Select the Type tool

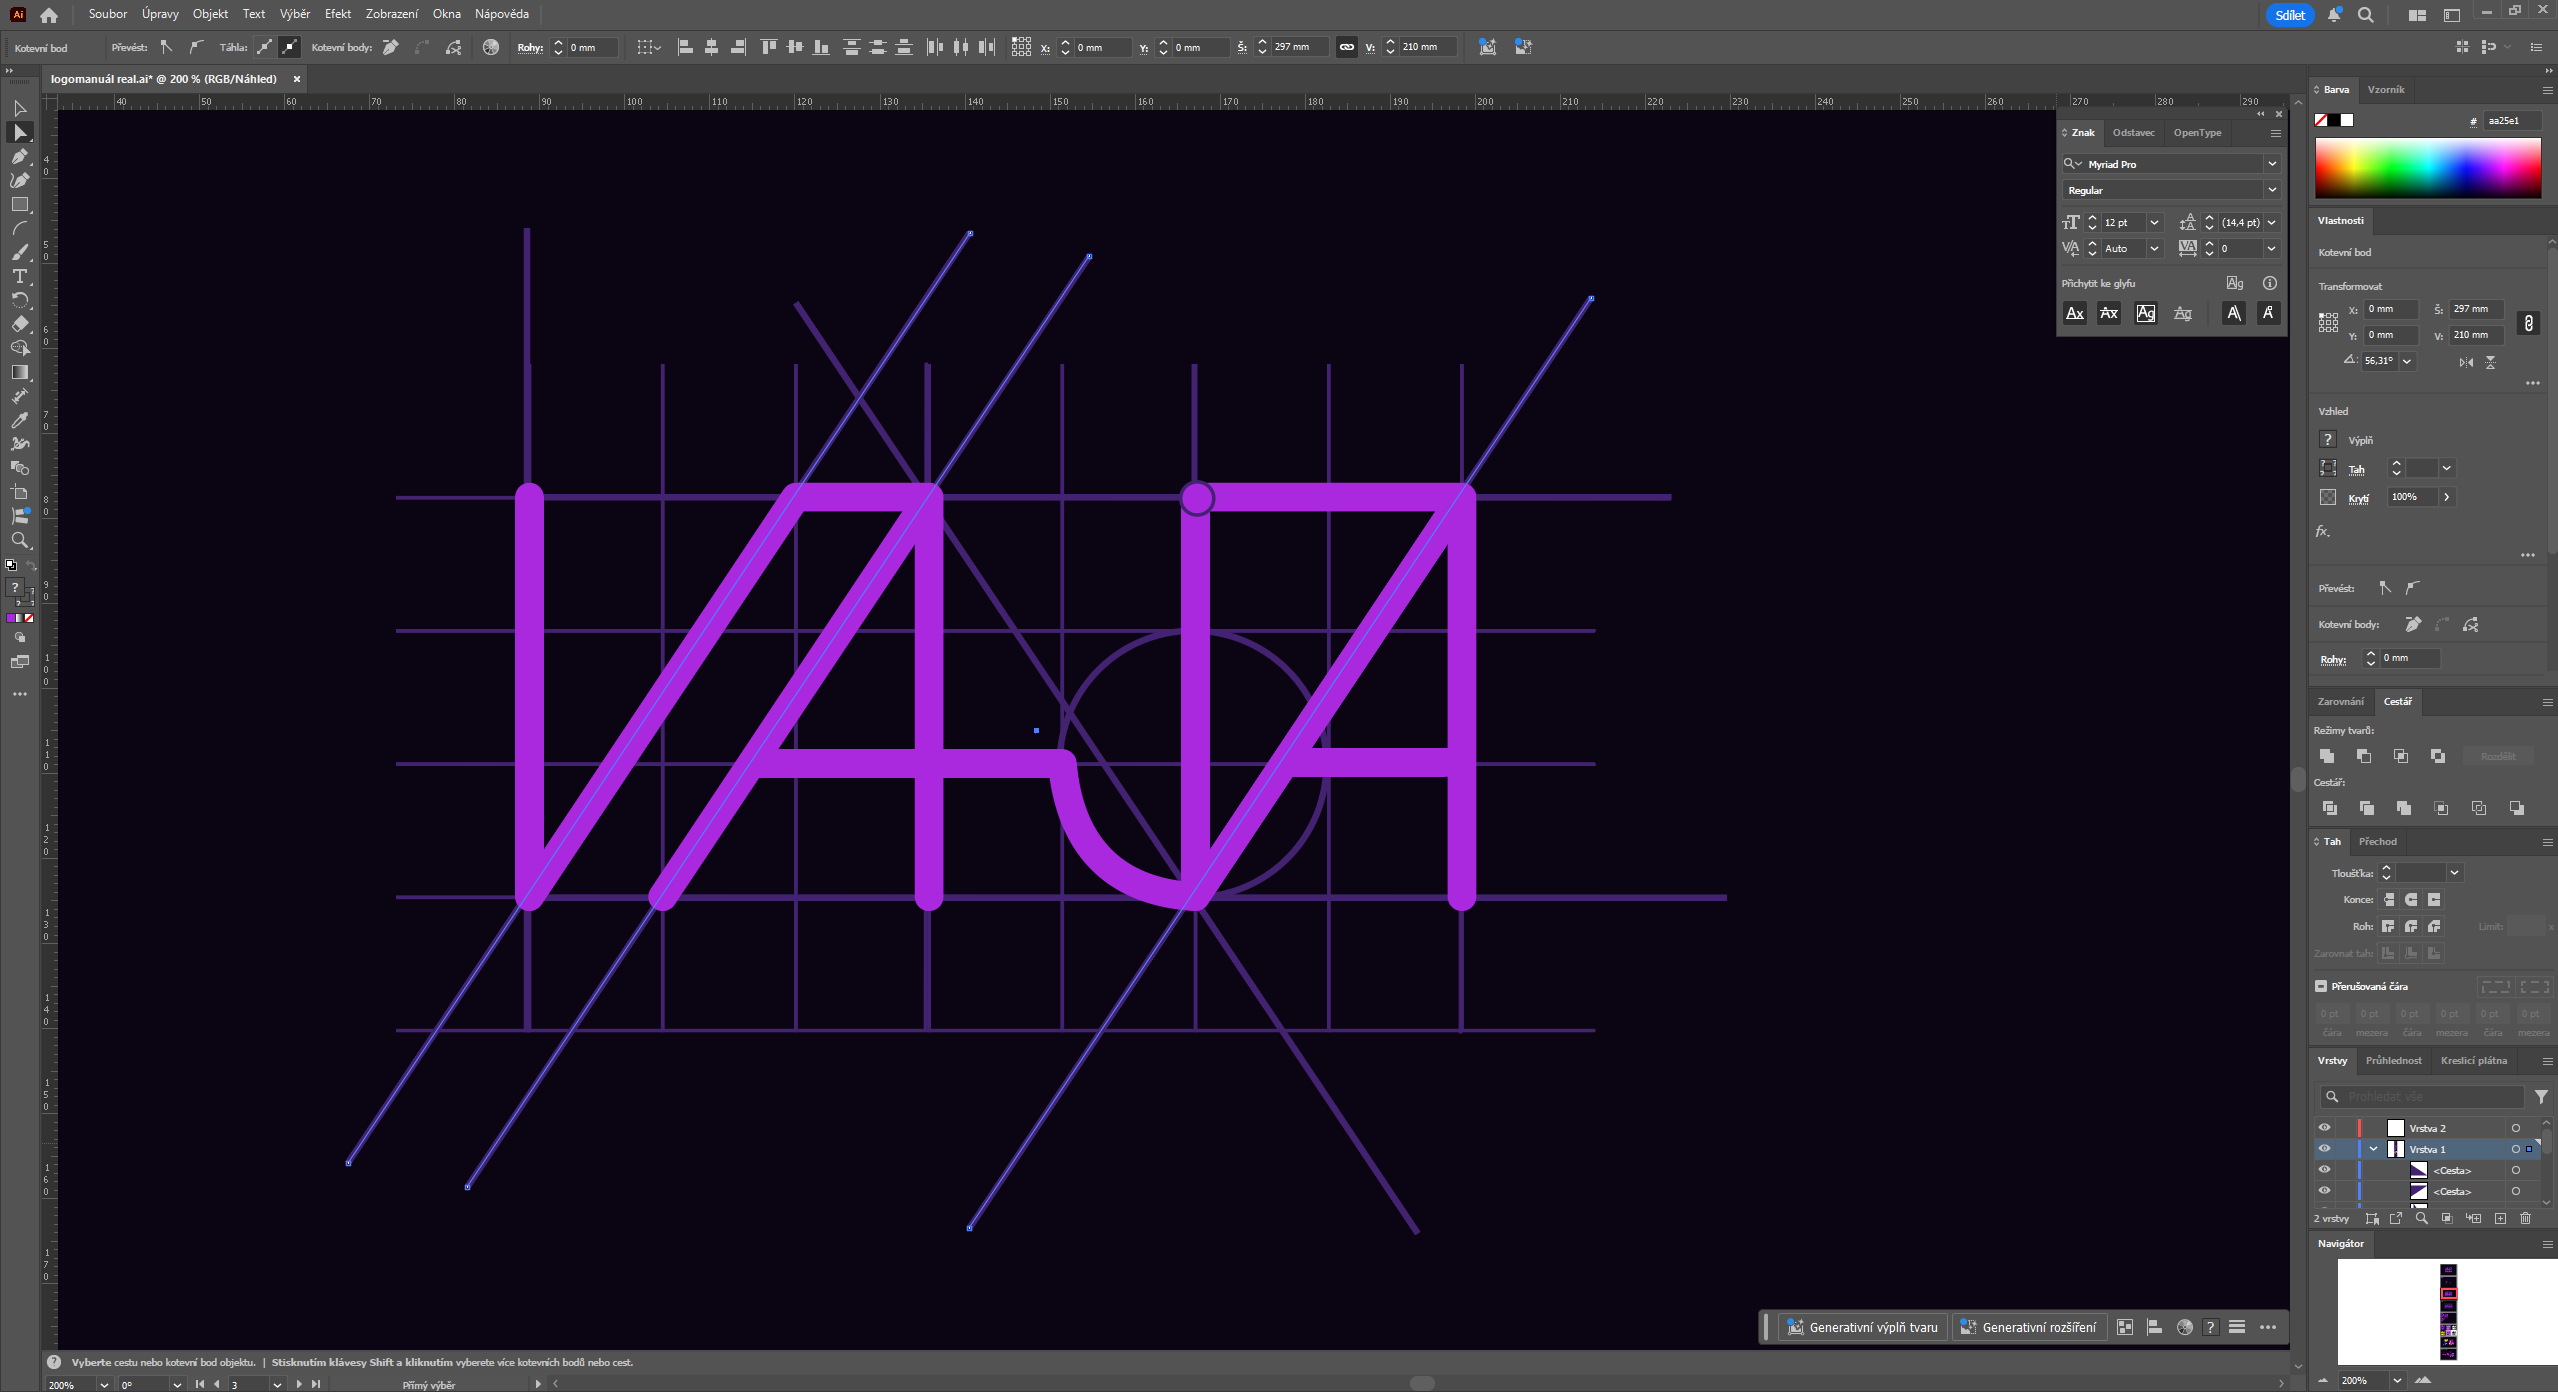click(19, 276)
